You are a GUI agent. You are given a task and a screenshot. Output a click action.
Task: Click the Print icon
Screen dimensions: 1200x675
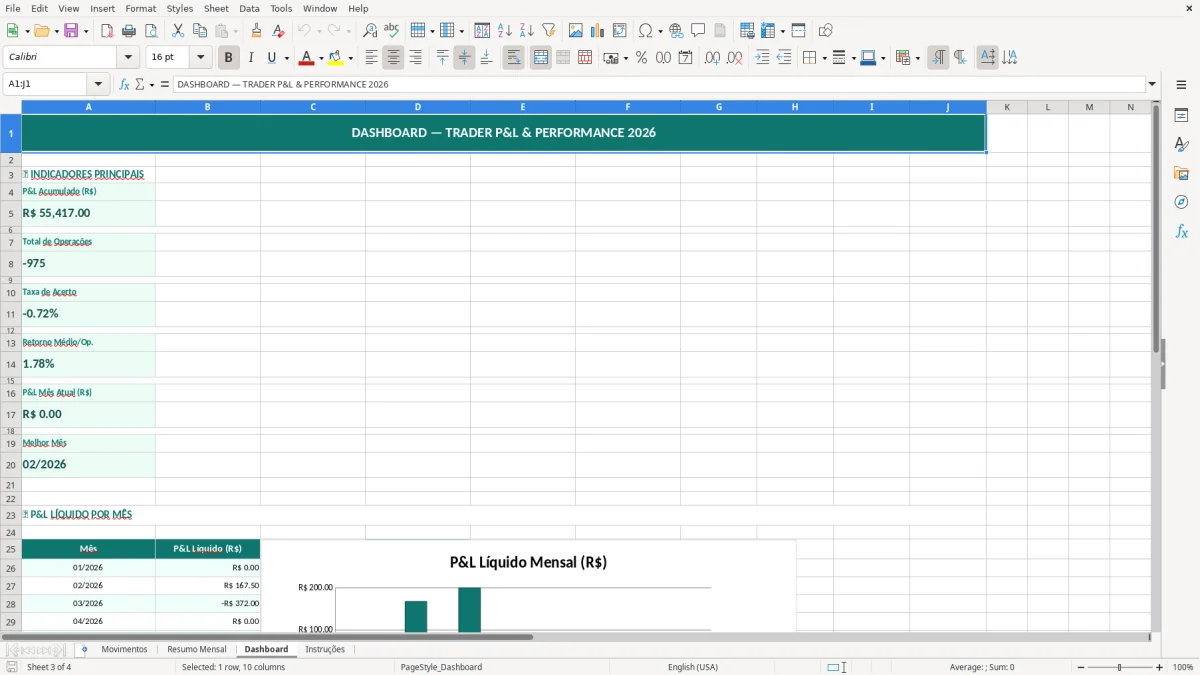pos(129,31)
